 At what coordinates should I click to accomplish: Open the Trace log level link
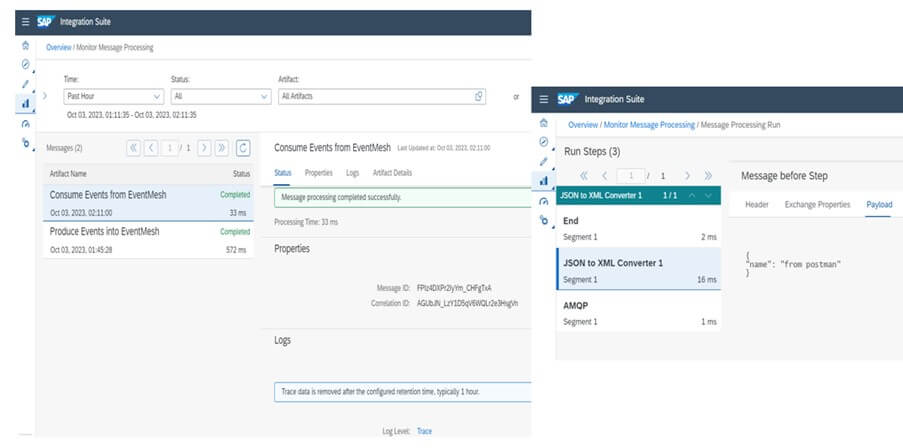(424, 431)
